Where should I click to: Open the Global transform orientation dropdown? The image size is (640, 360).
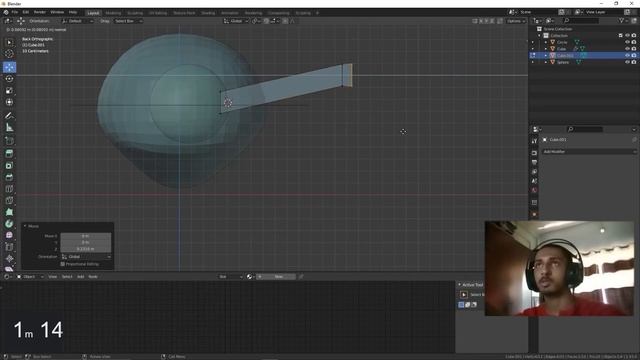236,21
